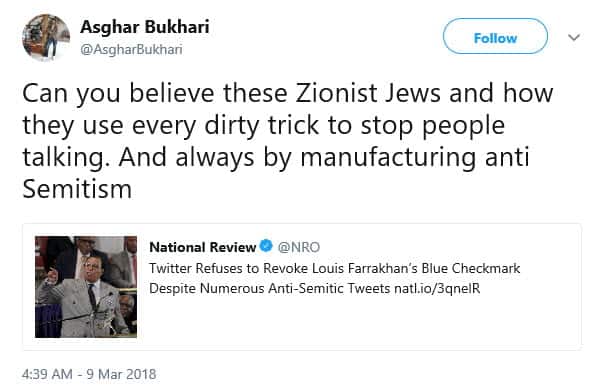Click the National Review verified badge icon
The height and width of the screenshot is (391, 602).
click(266, 245)
